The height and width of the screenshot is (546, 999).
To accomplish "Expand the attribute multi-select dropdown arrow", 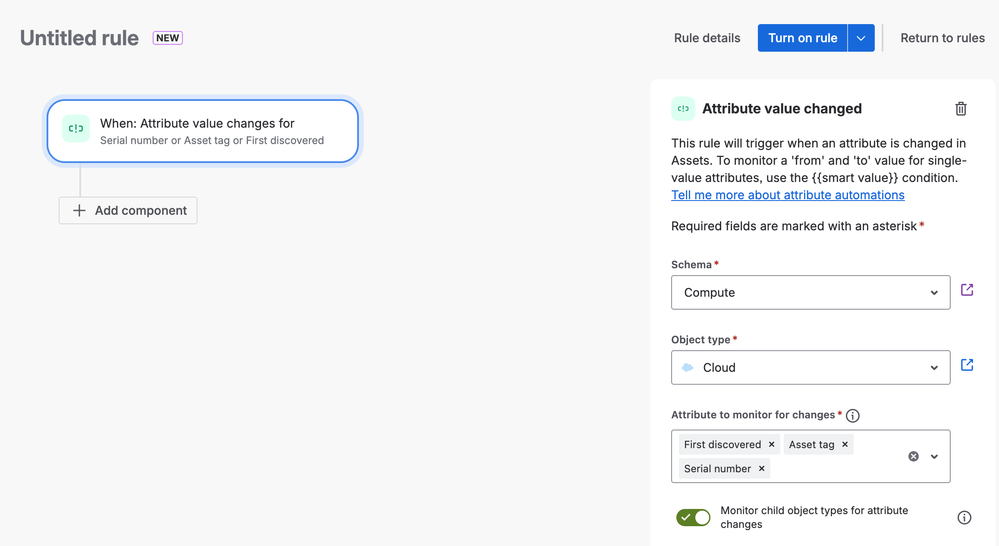I will click(x=934, y=456).
